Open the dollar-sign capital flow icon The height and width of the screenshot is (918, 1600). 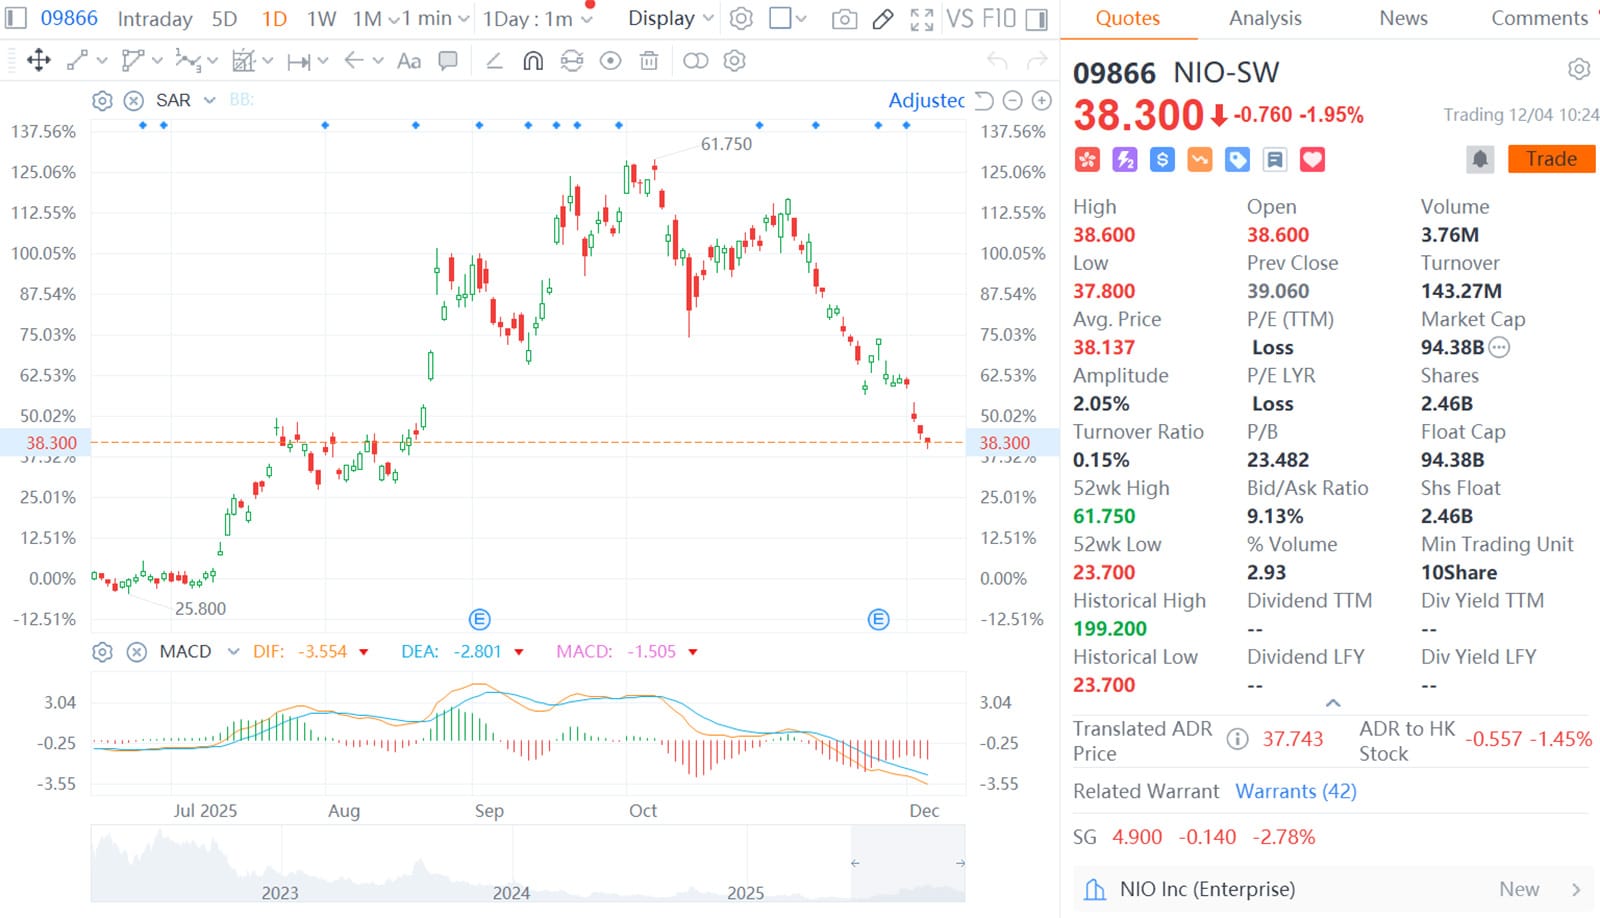click(1161, 159)
